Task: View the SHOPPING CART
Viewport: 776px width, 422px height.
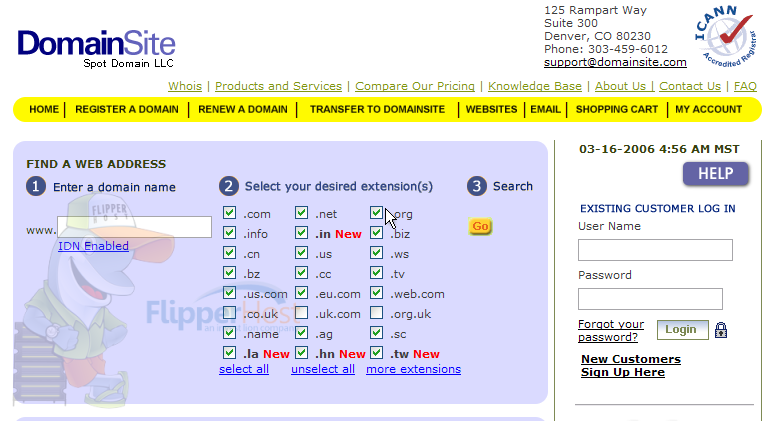Action: point(617,109)
